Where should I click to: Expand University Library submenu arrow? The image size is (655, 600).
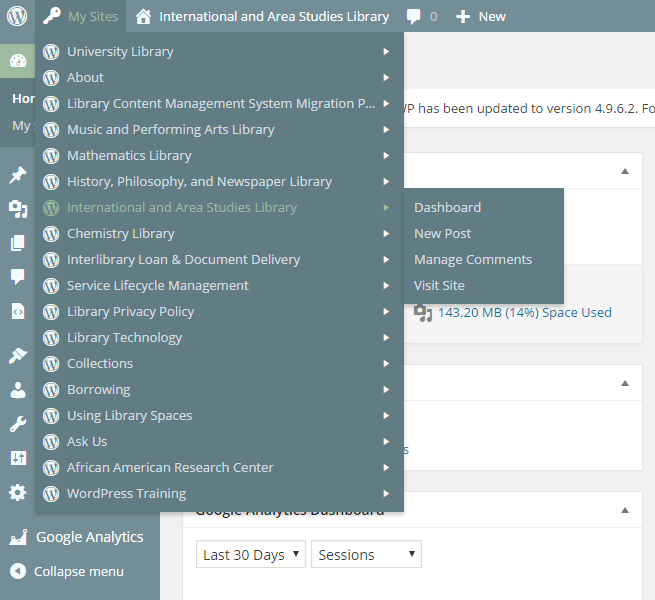point(386,52)
